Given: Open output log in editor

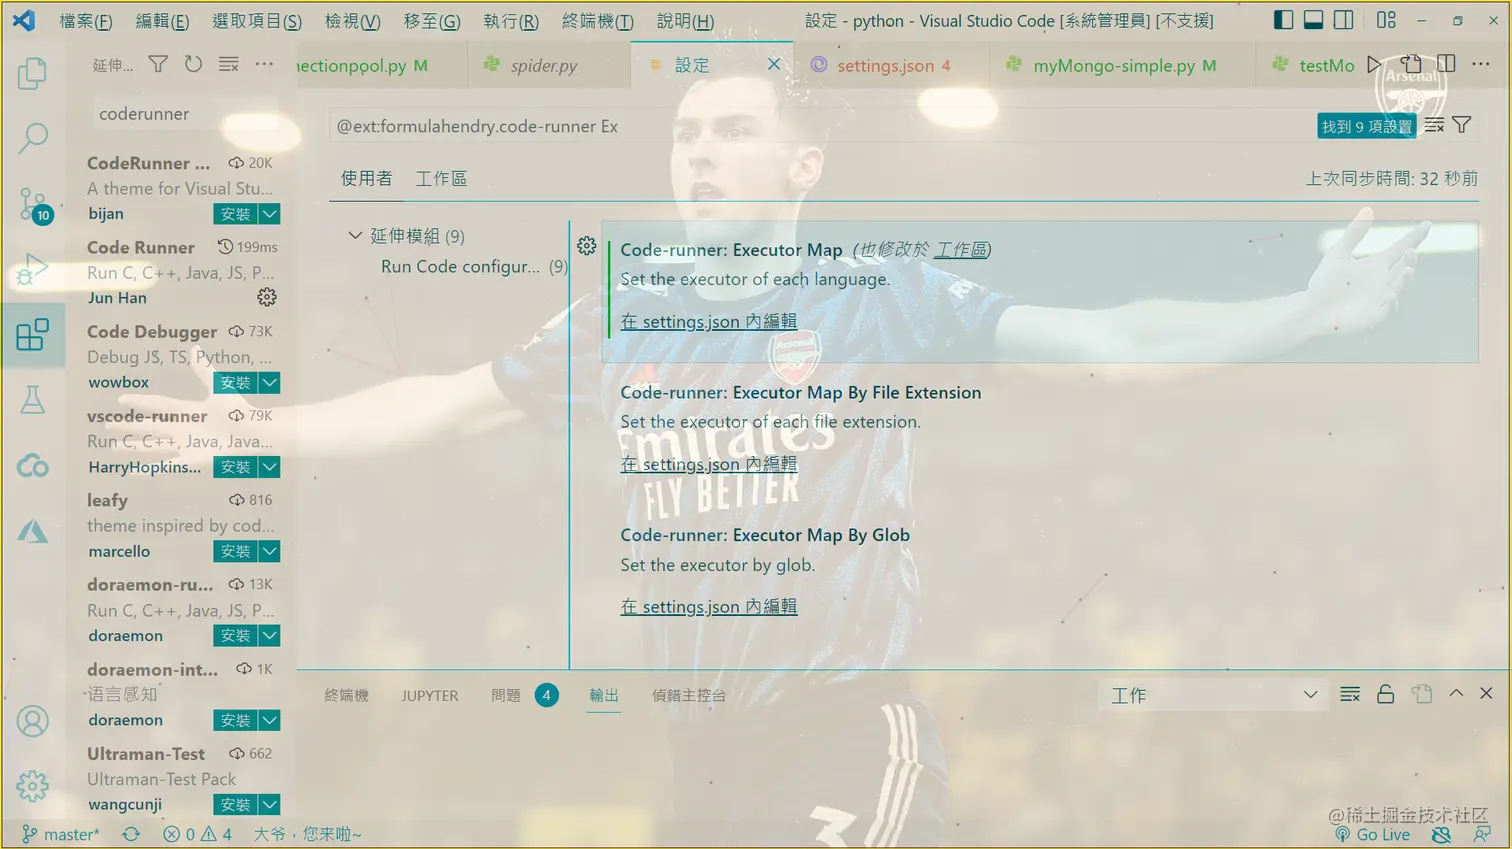Looking at the screenshot, I should click(x=1422, y=695).
